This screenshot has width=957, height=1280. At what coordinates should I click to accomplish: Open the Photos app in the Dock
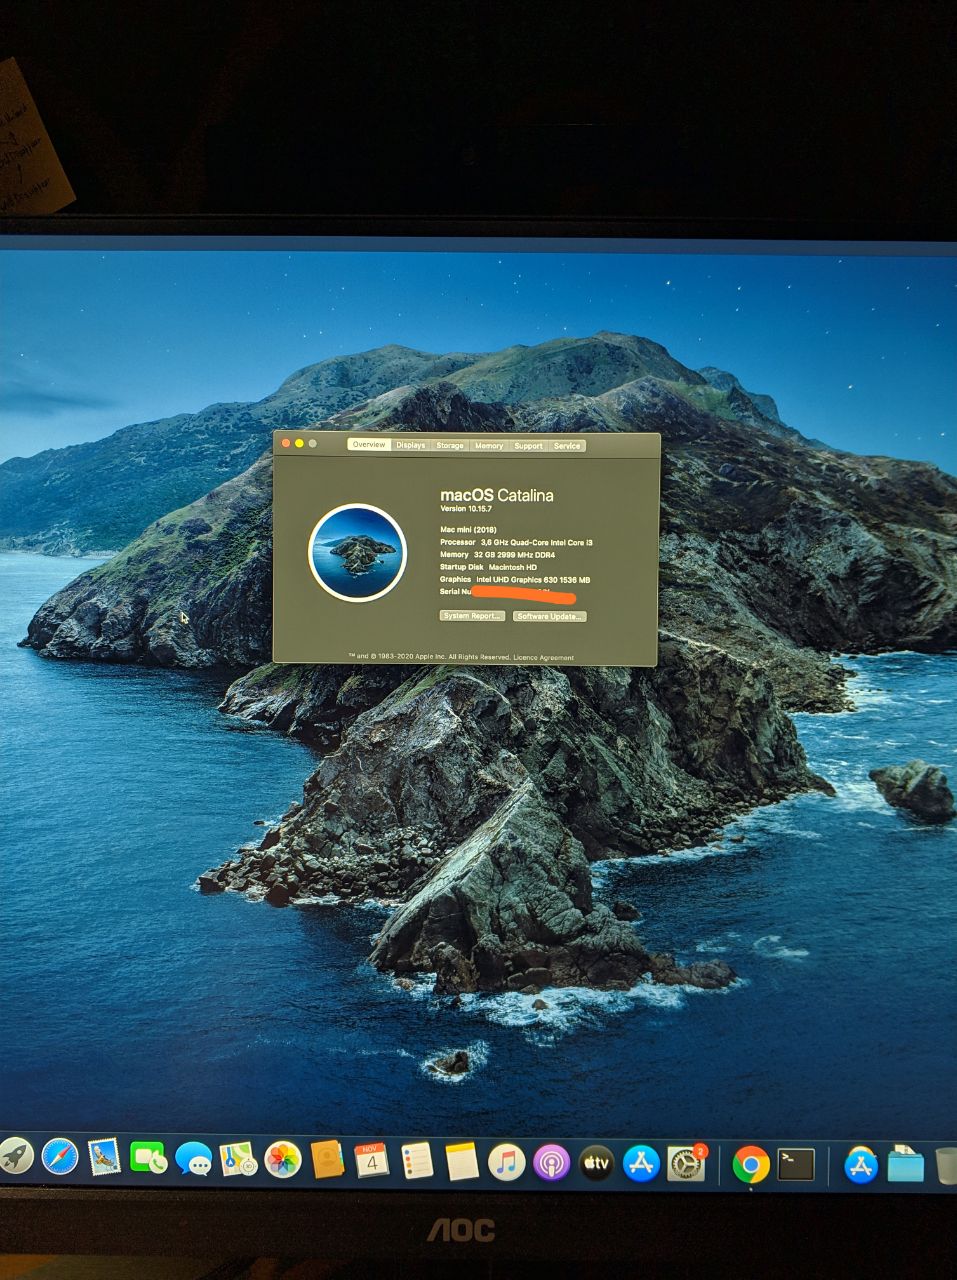283,1160
